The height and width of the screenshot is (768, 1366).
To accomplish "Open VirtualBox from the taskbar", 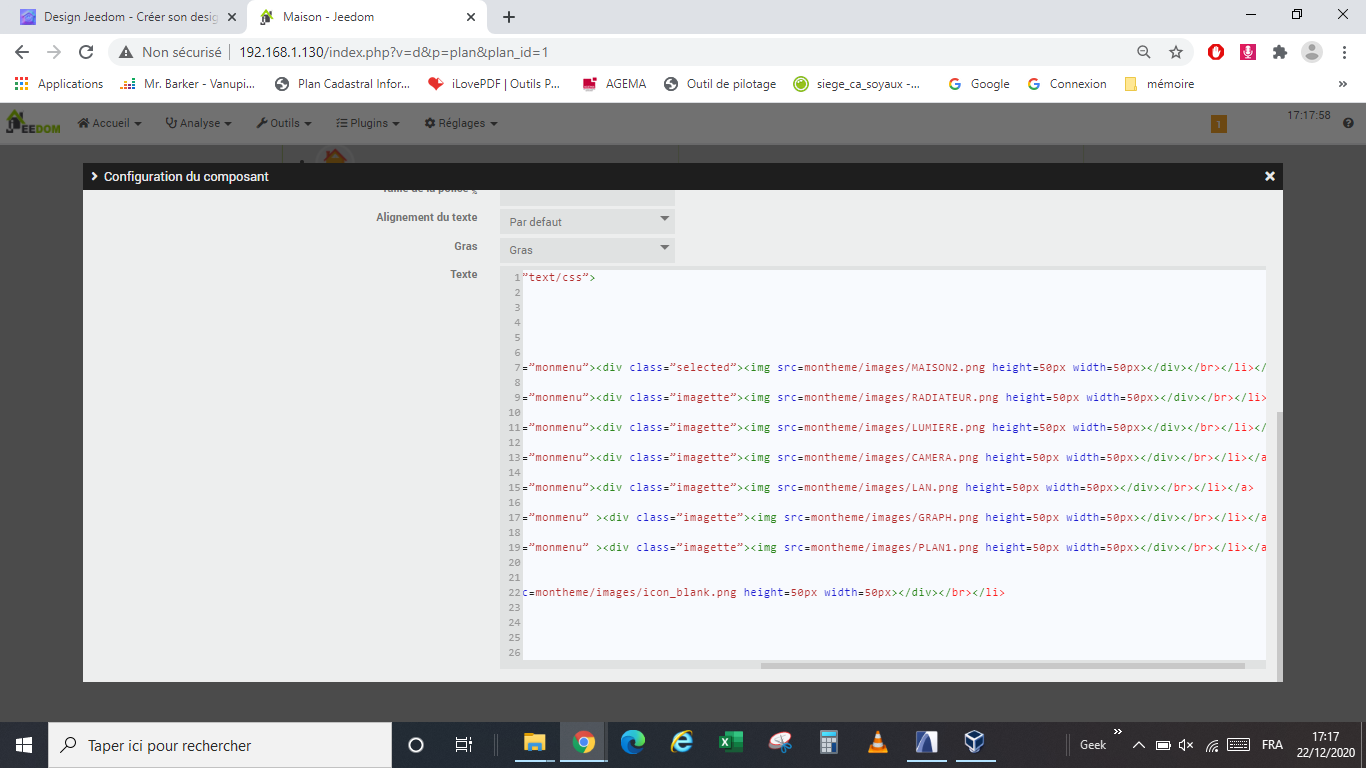I will [975, 743].
